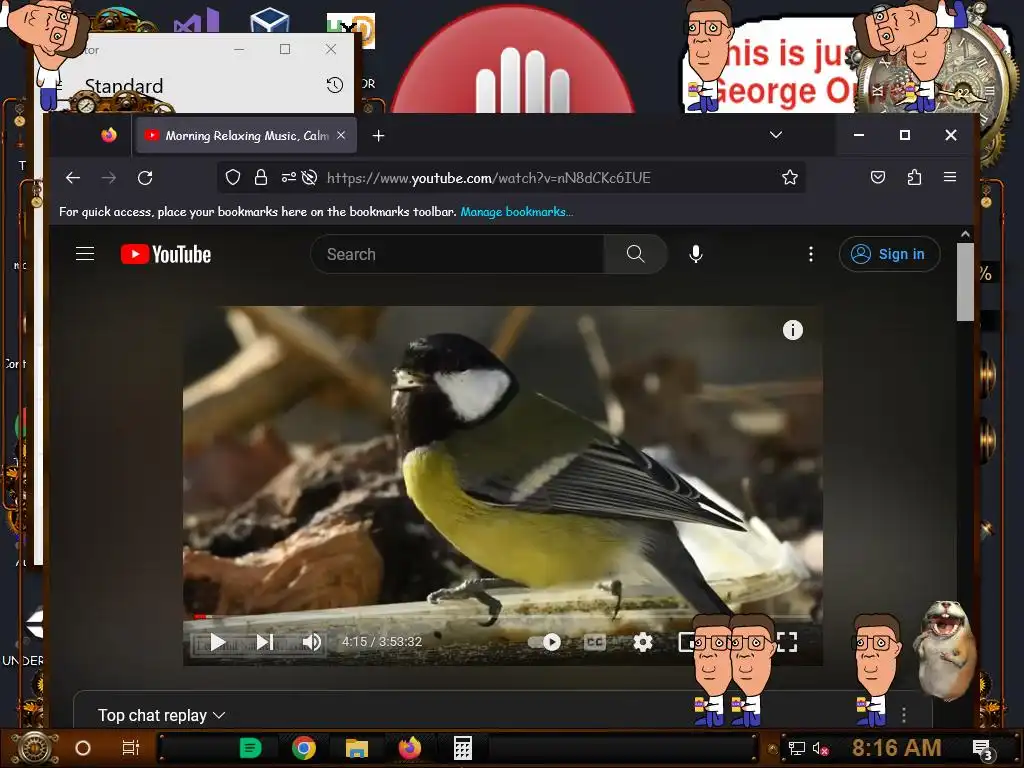1024x768 pixels.
Task: Sign in to YouTube
Action: [889, 254]
